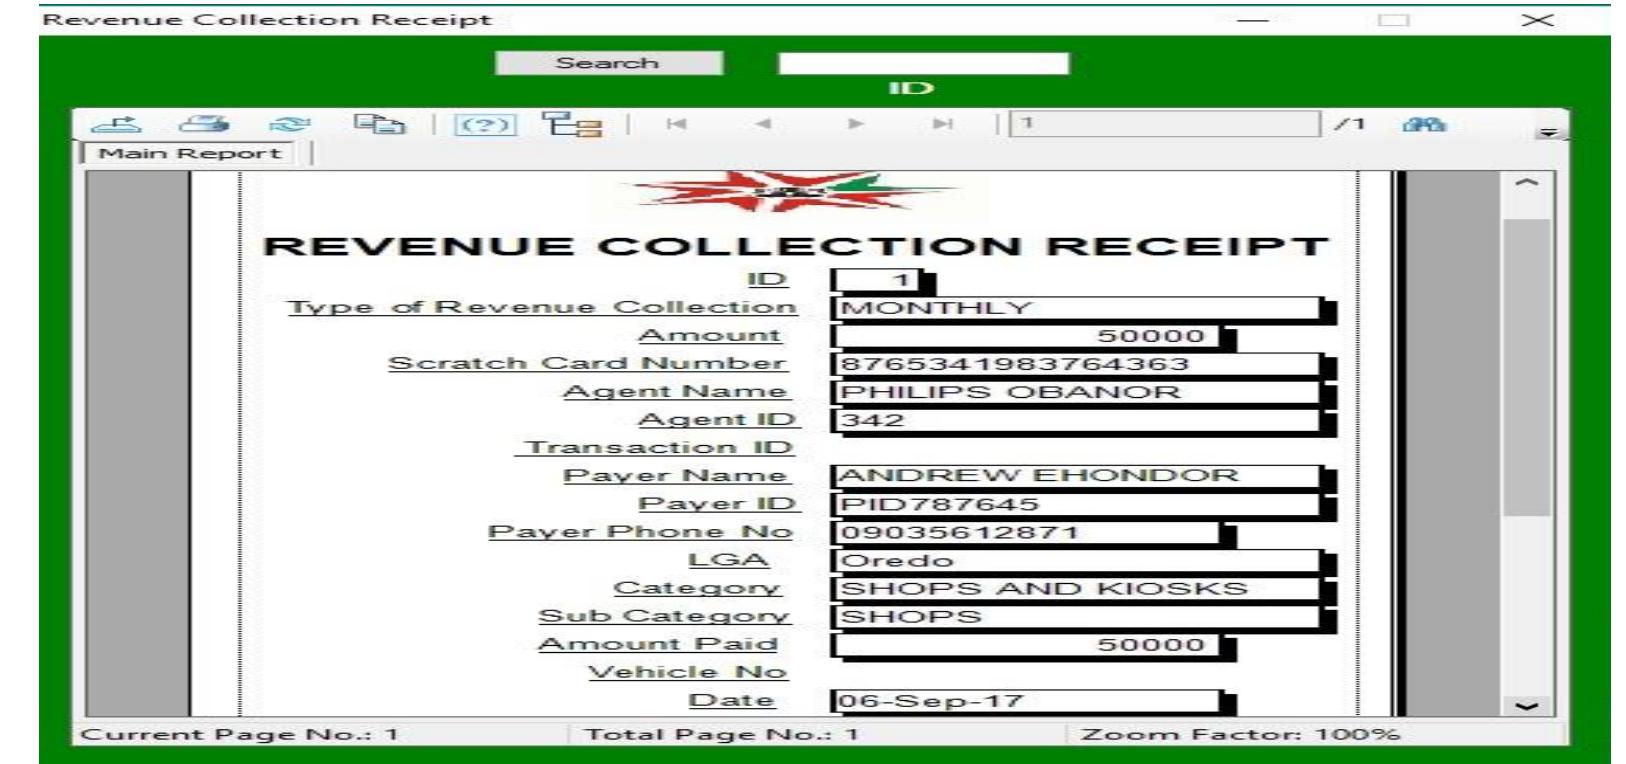Toggle the group tree icon
This screenshot has height=764, width=1626.
coord(572,124)
